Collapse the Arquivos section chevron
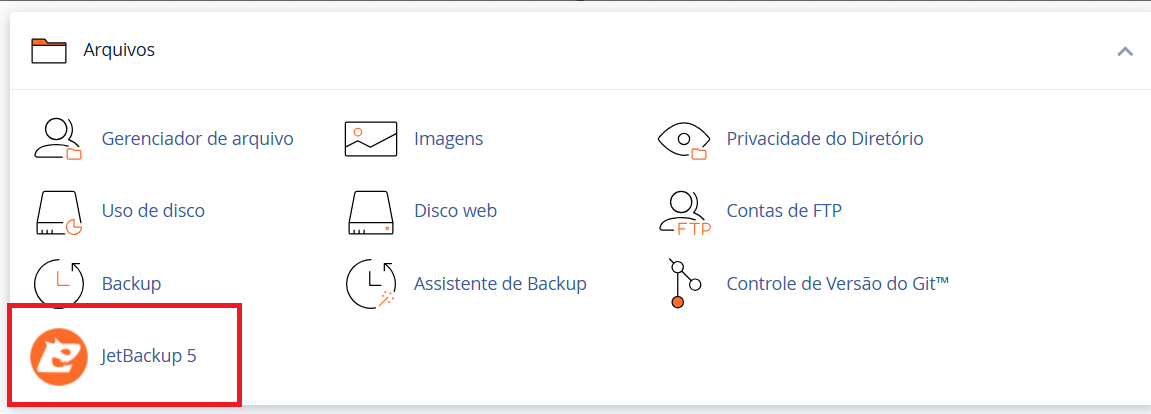Screen dimensions: 1151x414 coord(1125,51)
